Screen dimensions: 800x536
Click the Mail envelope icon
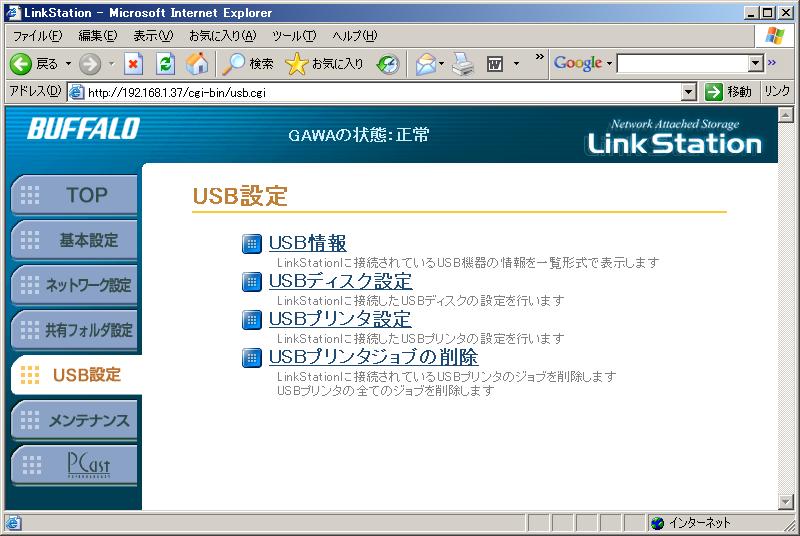pyautogui.click(x=426, y=64)
